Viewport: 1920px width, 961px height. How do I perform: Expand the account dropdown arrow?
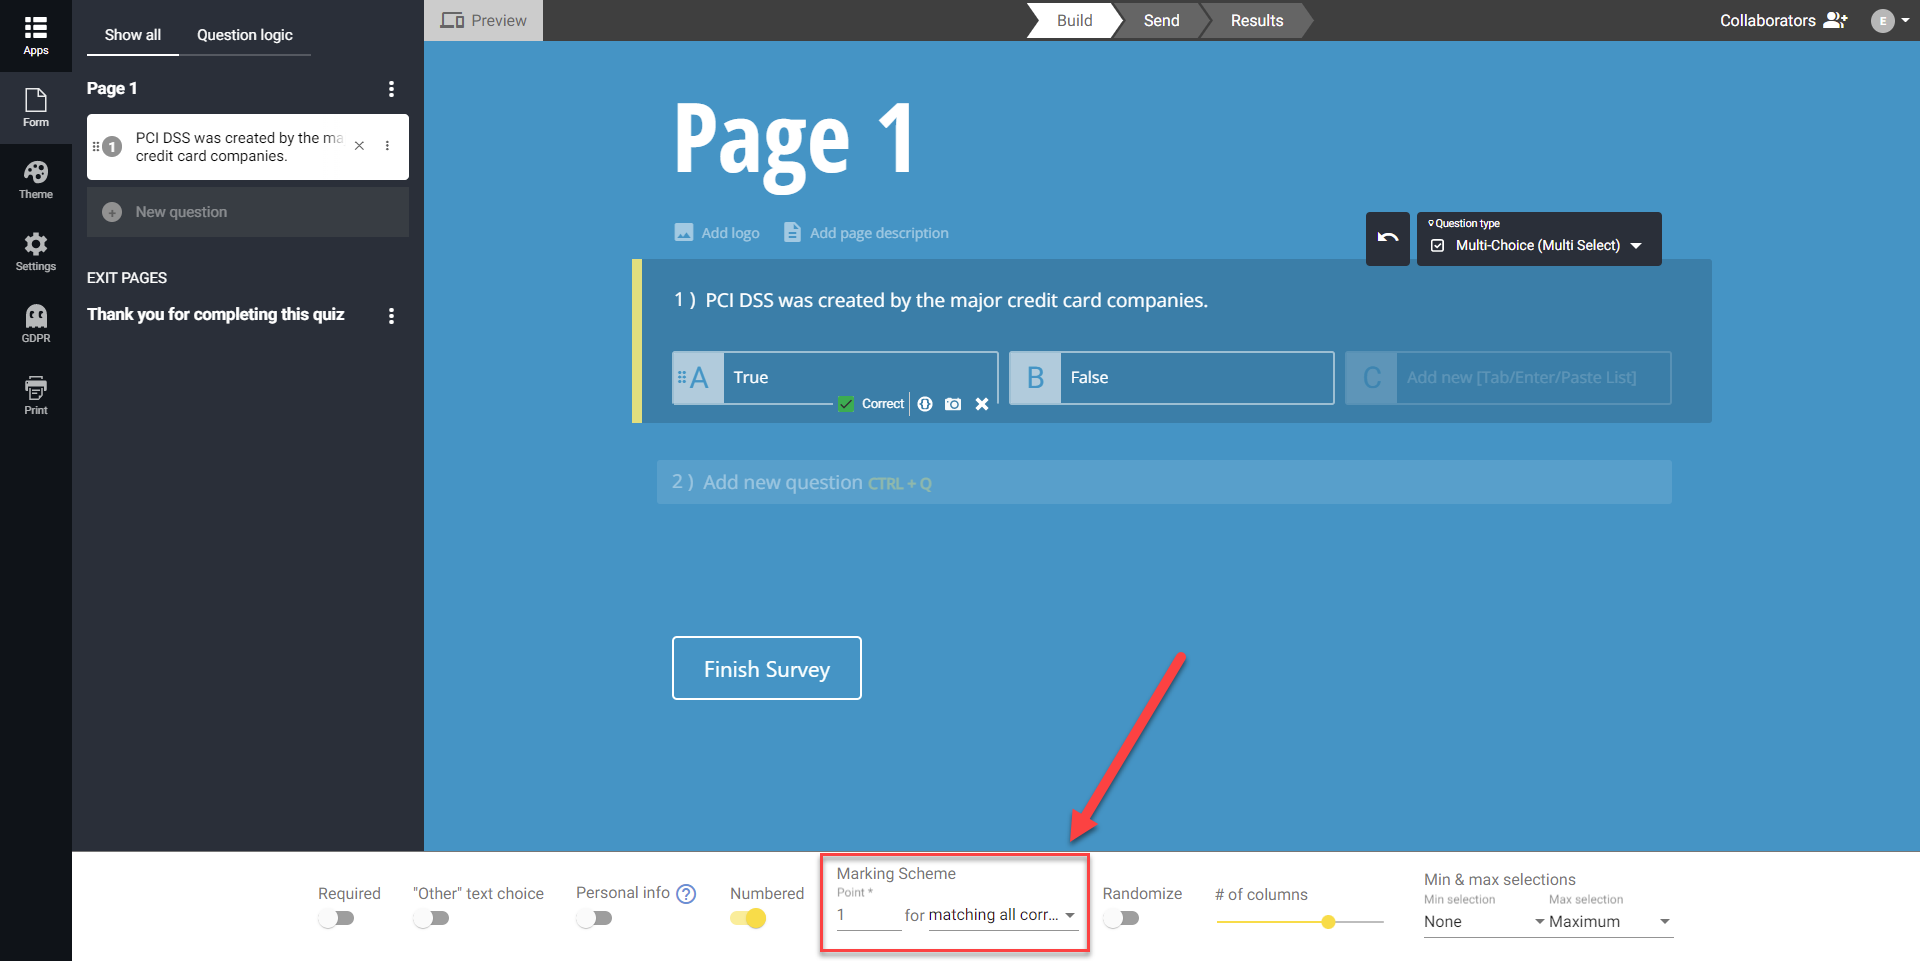point(1905,20)
